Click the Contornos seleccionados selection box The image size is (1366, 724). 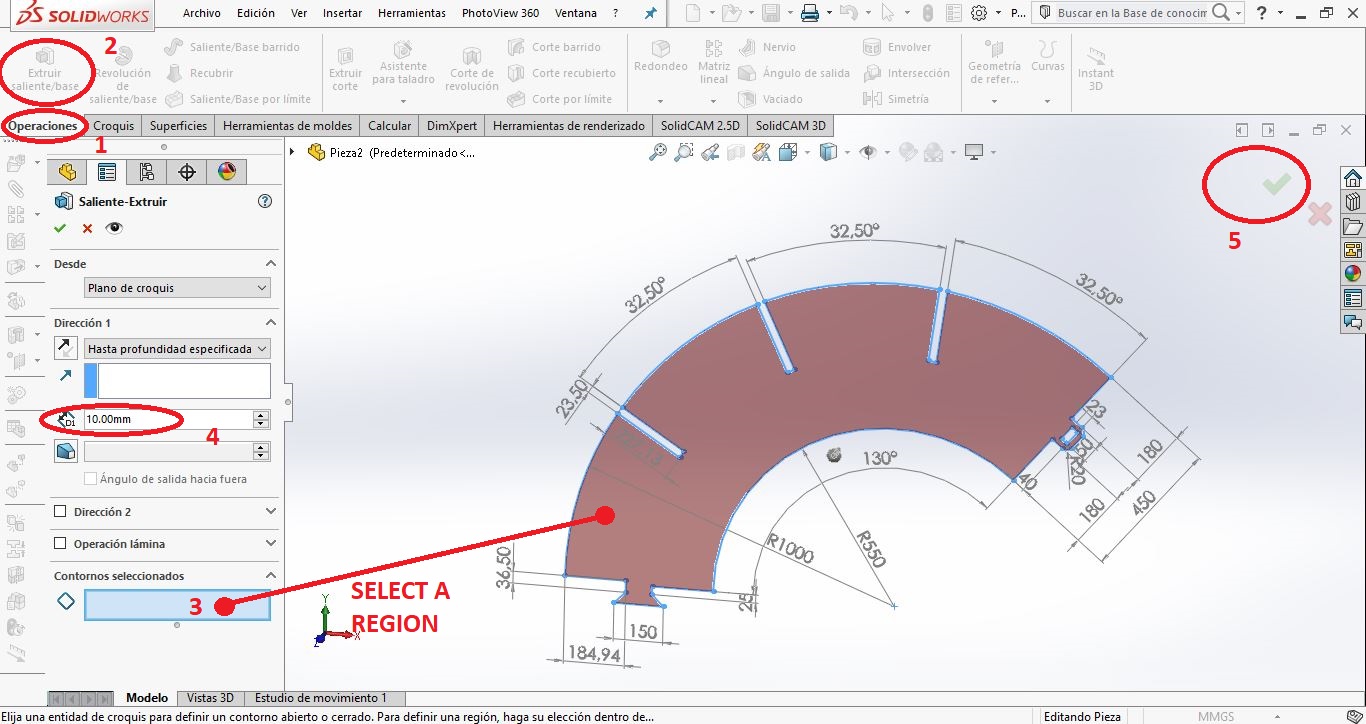(177, 604)
